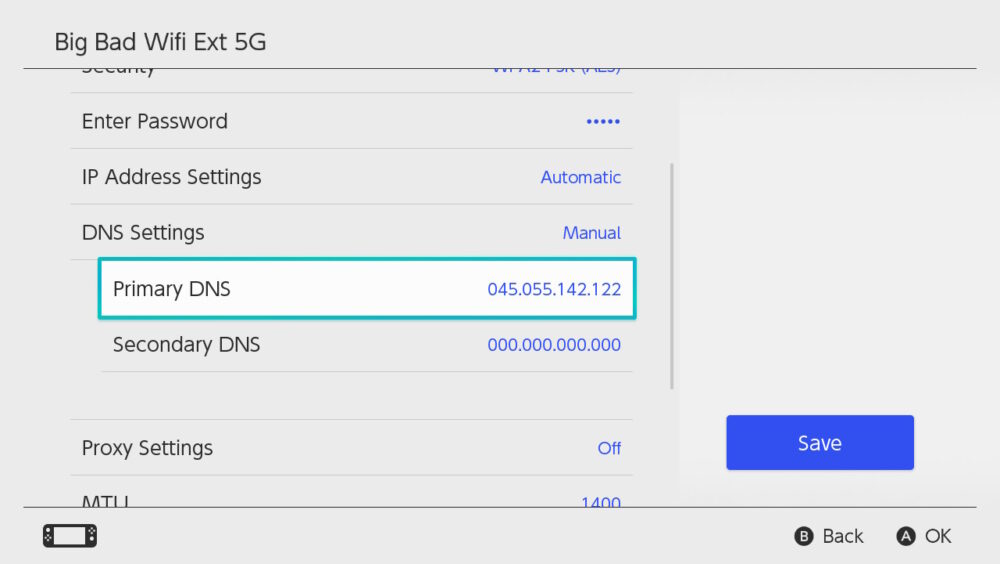Screen dimensions: 1000x564
Task: Click the Switch console icon
Action: [70, 536]
